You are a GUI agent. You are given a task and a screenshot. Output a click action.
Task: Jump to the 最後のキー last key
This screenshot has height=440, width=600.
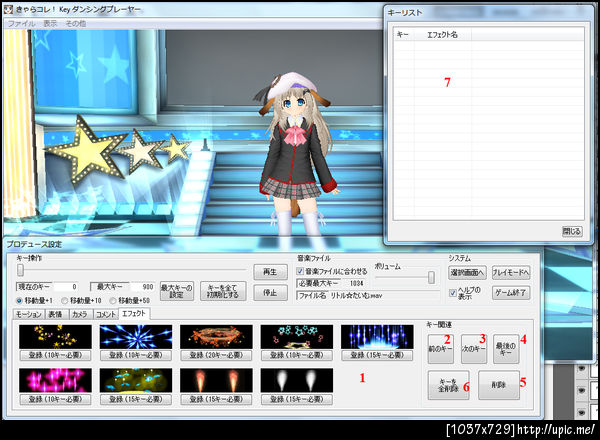point(506,349)
